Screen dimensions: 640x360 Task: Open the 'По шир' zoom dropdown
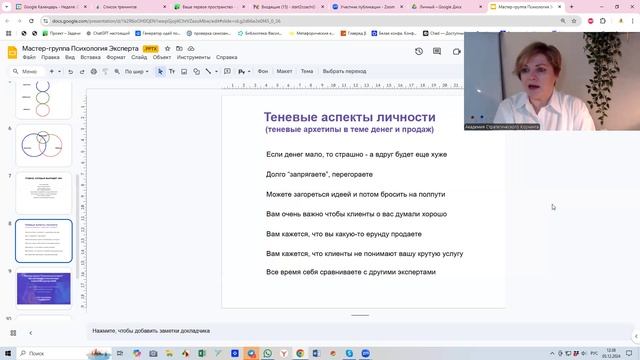click(137, 71)
